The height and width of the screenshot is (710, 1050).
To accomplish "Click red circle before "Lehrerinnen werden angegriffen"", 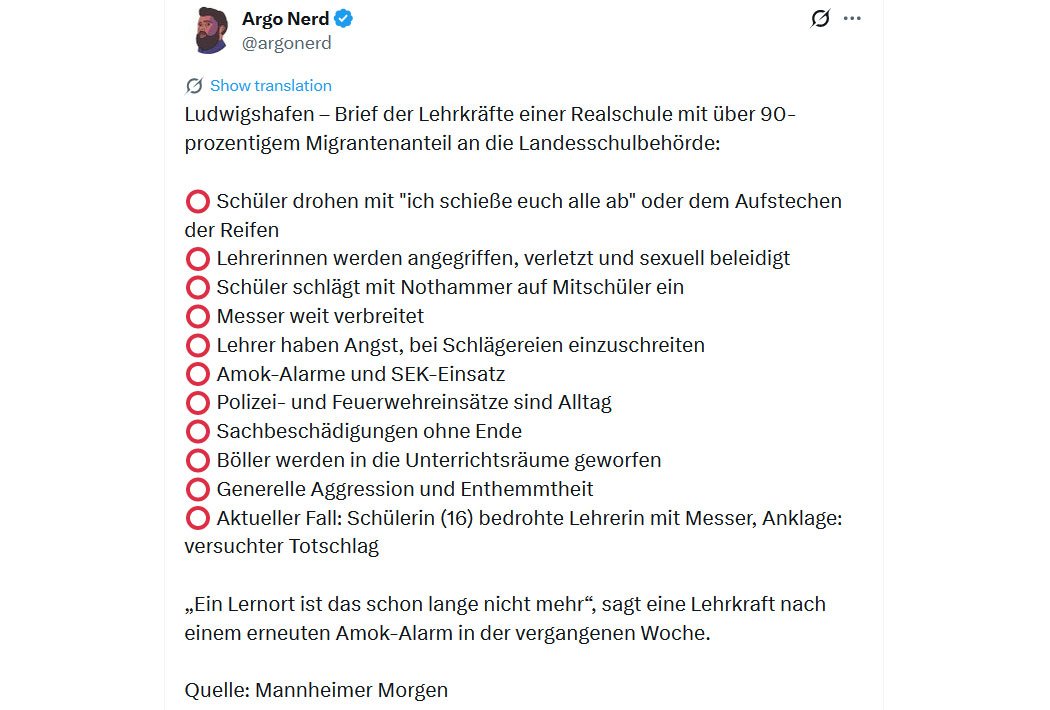I will (197, 259).
